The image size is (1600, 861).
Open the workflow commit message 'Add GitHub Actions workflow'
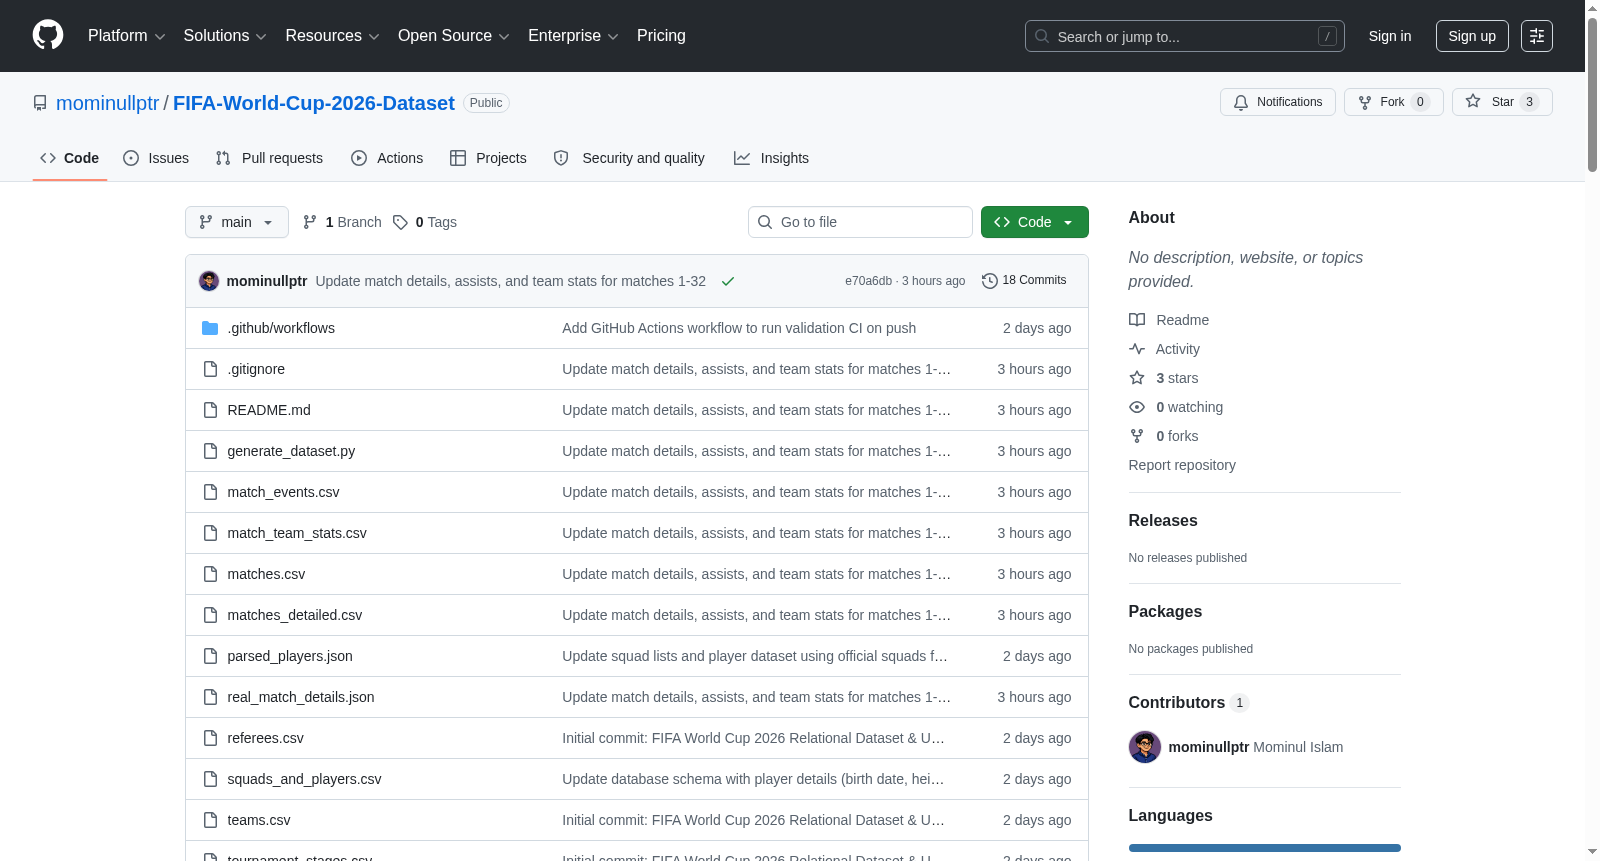(x=739, y=328)
